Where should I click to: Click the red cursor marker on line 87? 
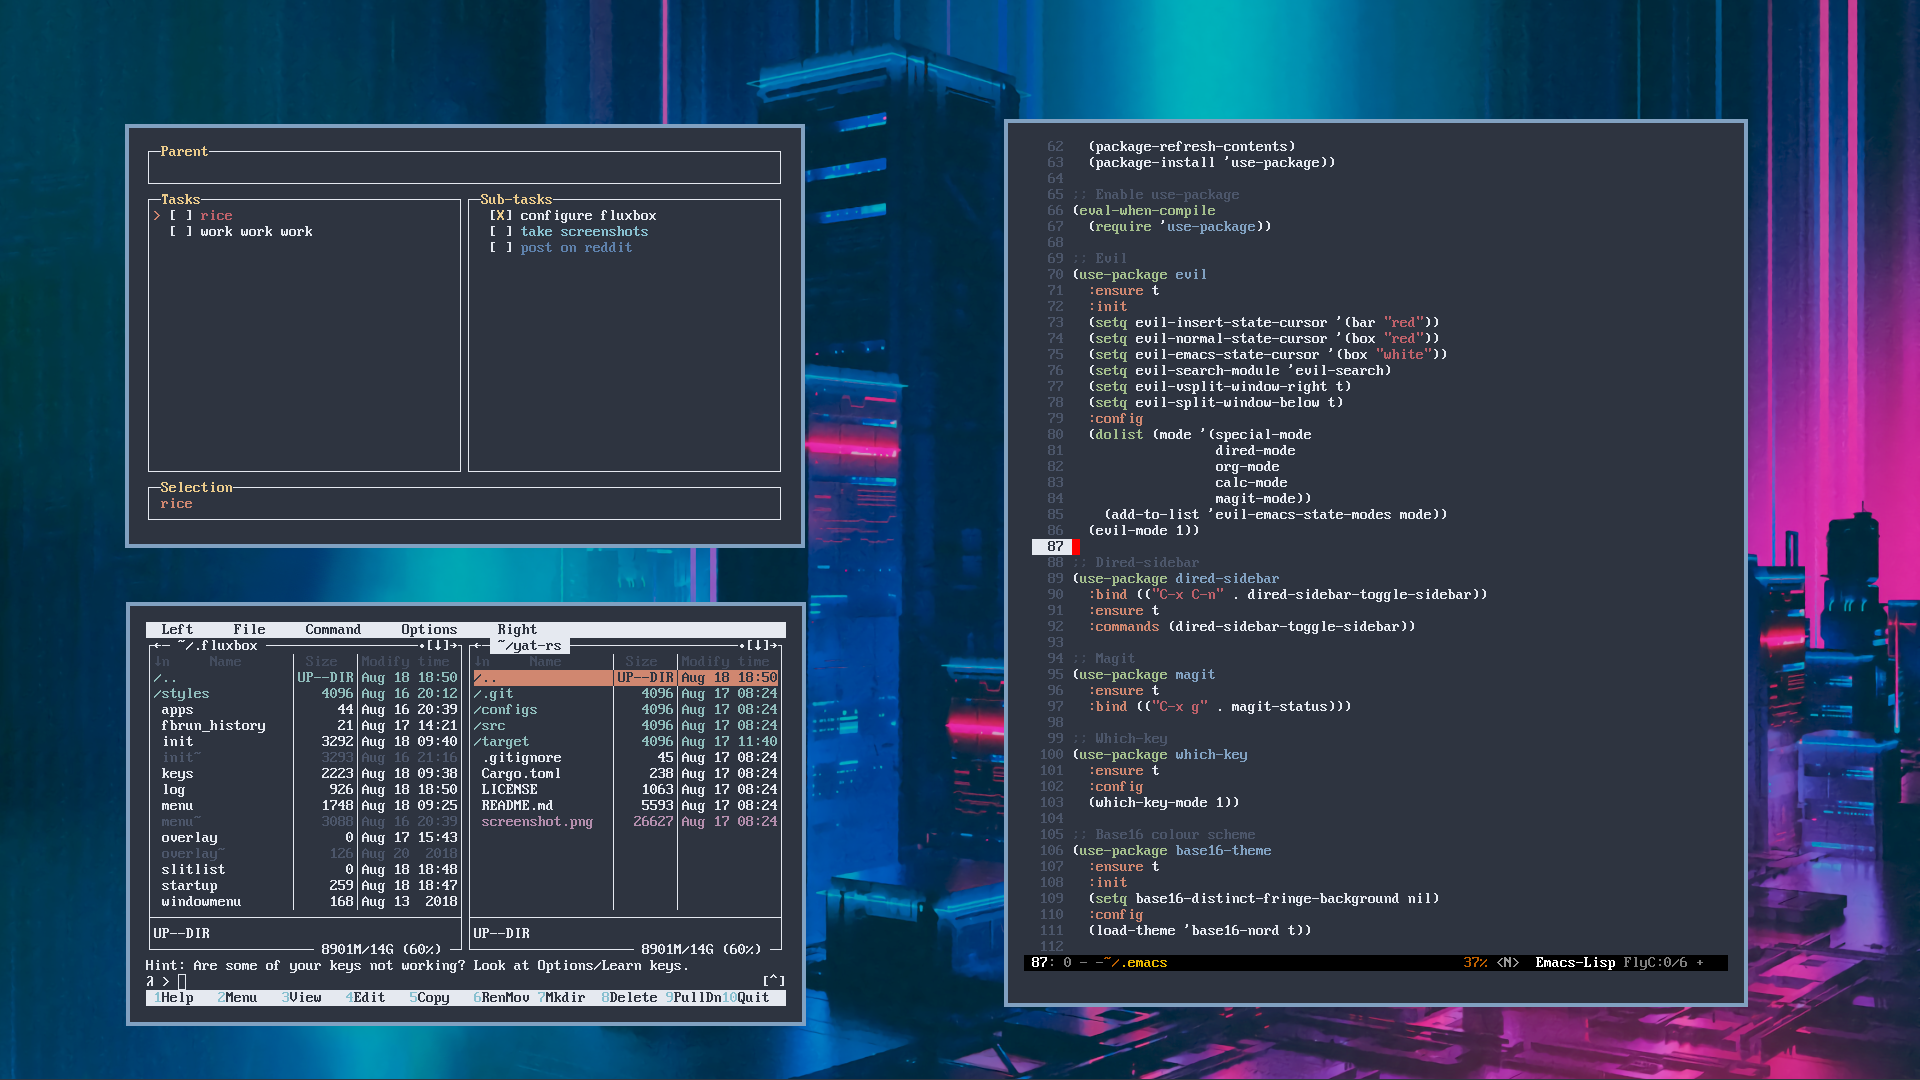[1075, 546]
